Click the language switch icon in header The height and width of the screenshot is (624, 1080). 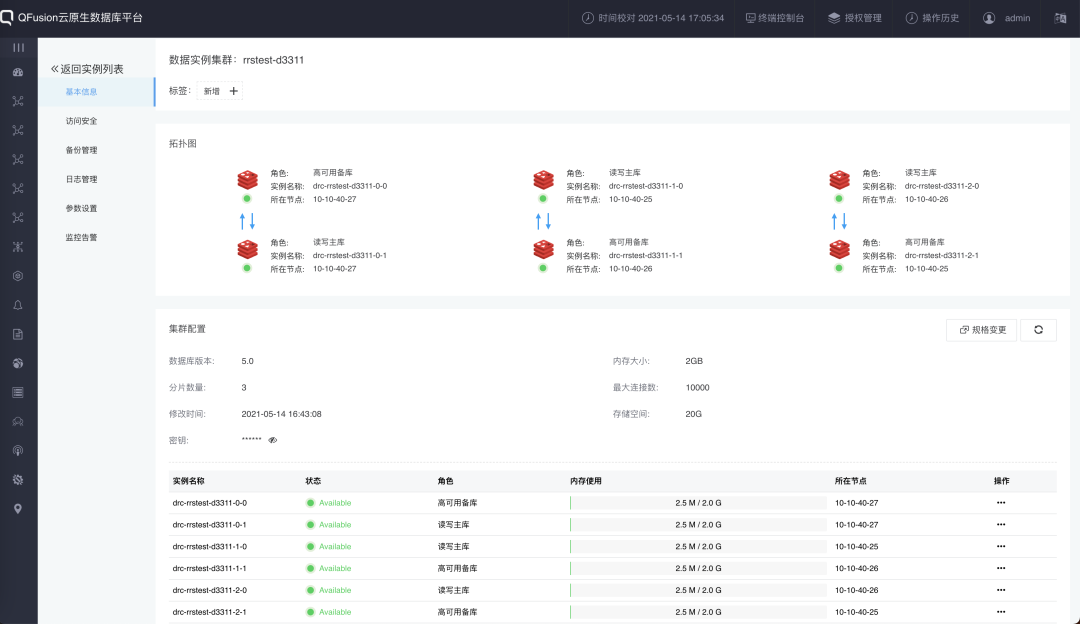[1060, 18]
